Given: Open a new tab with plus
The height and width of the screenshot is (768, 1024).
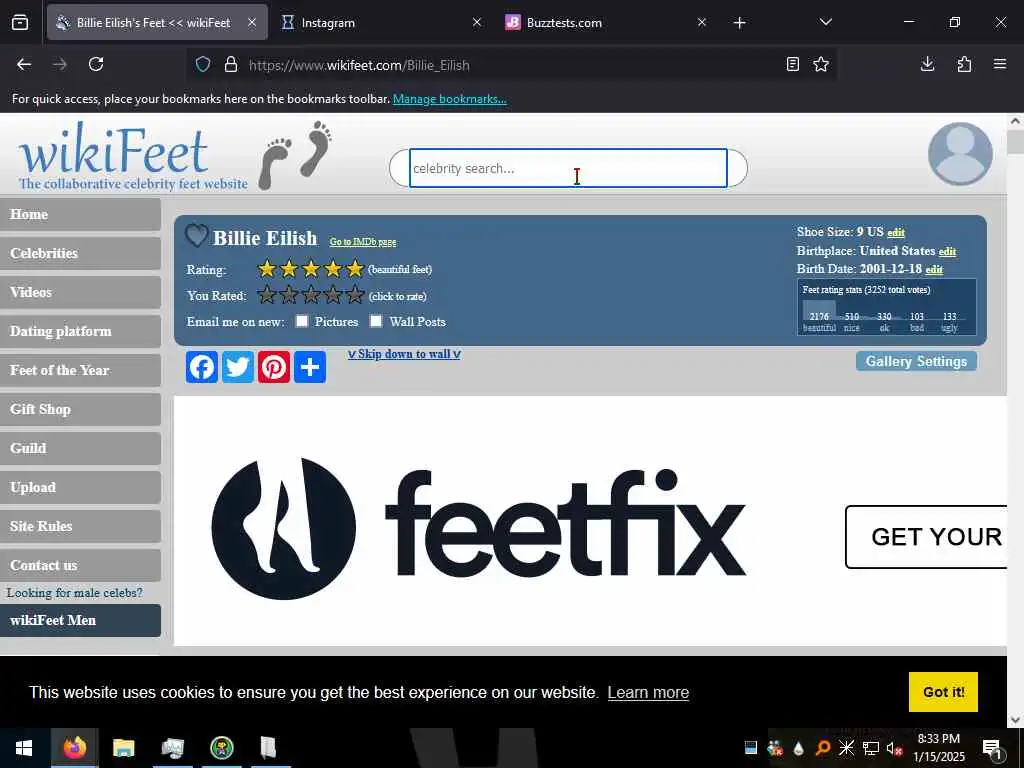Looking at the screenshot, I should coord(739,23).
